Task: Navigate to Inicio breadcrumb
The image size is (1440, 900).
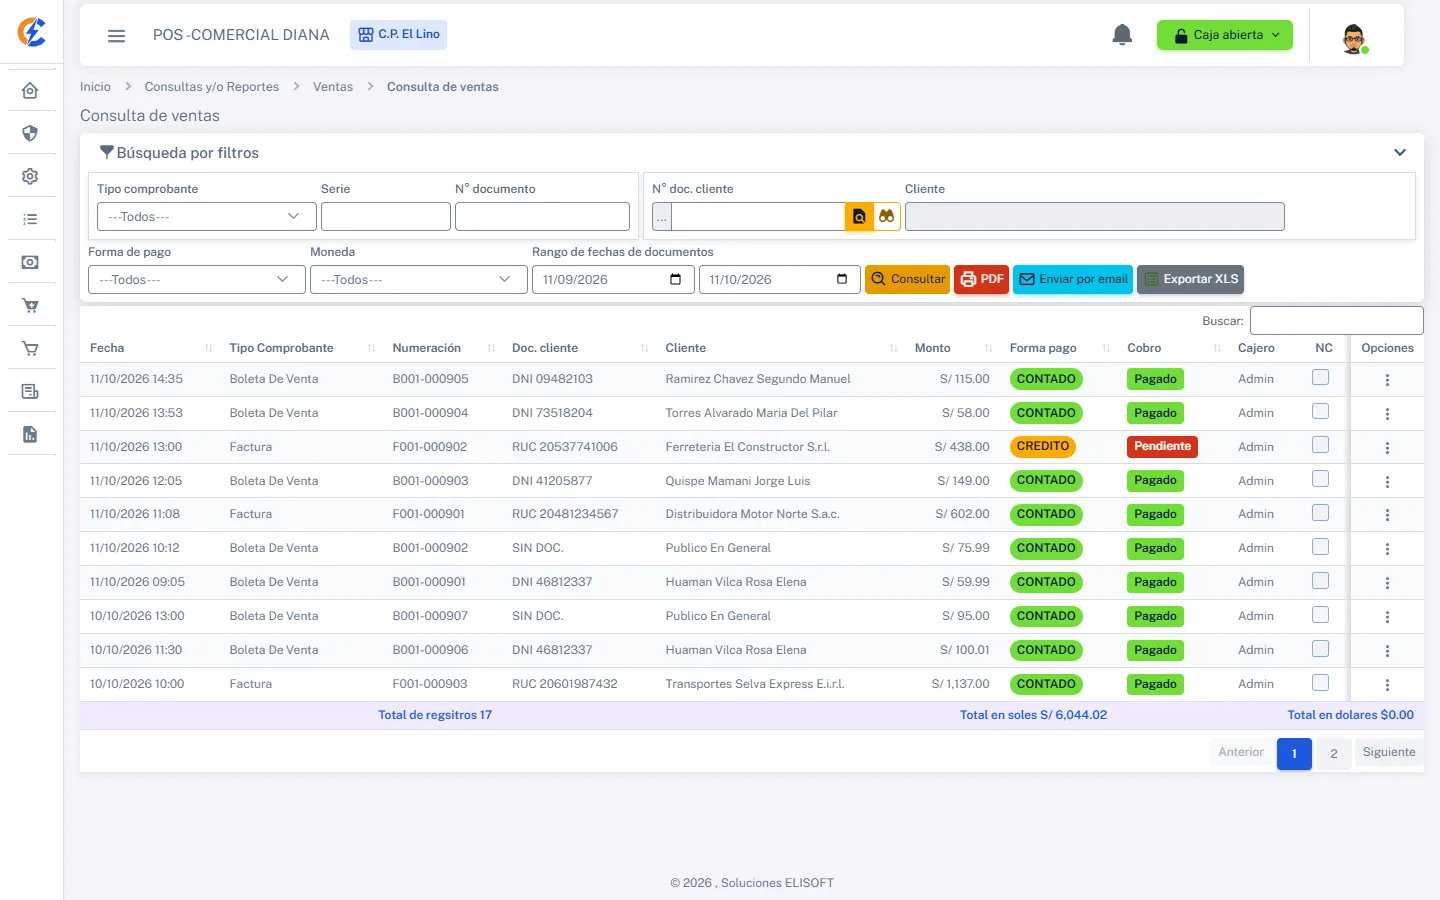Action: pos(95,87)
